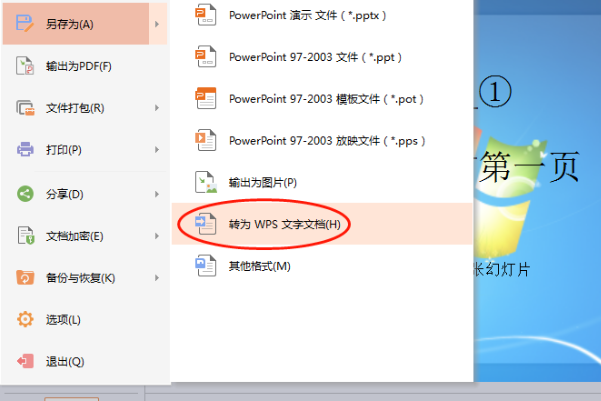
Task: Expand the 分享(D) submenu arrow
Action: 157,194
